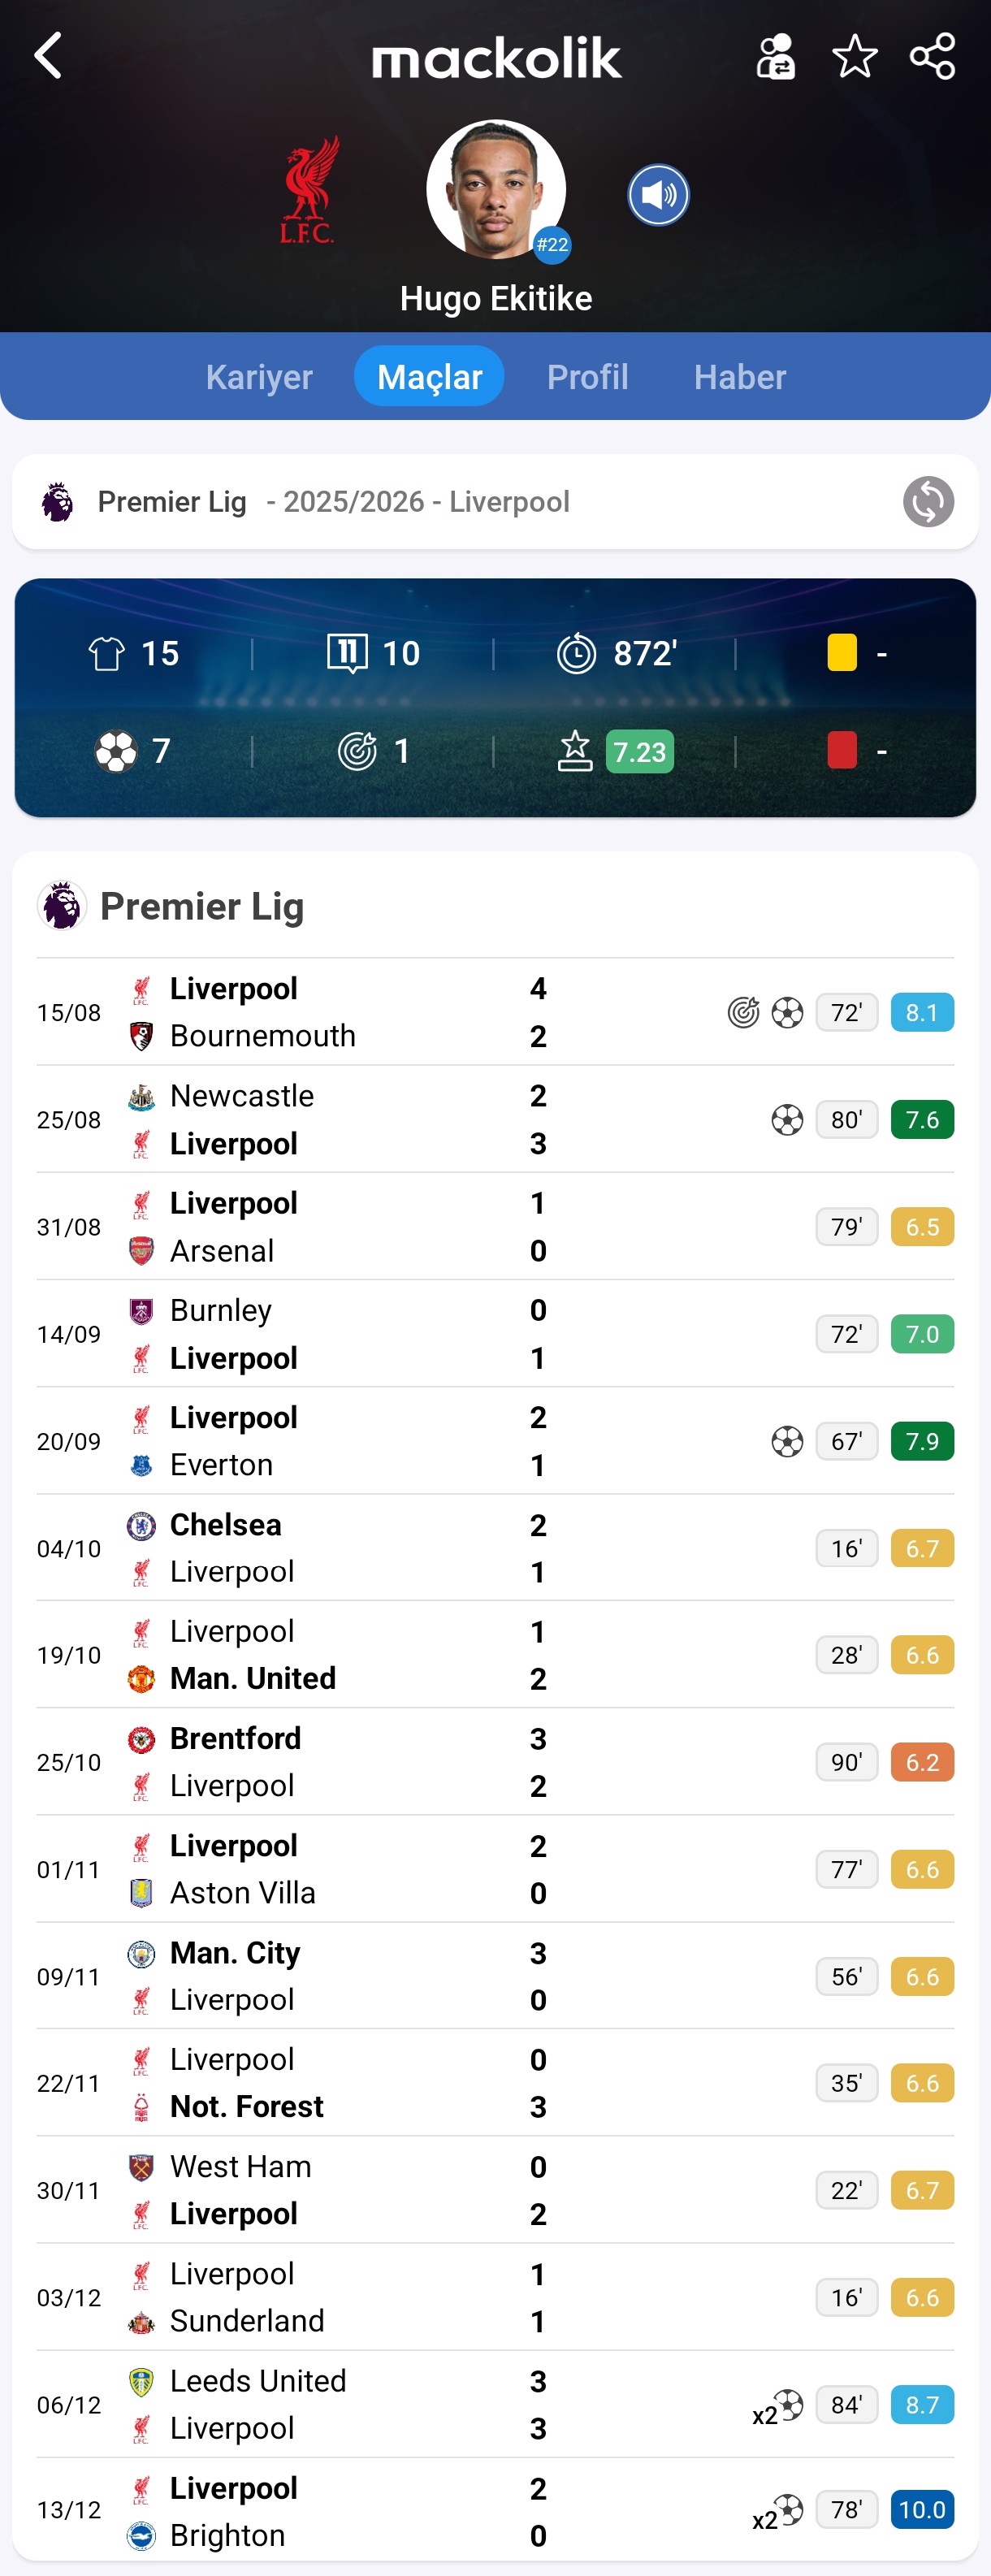Tap the 8.7 rating badge

pyautogui.click(x=921, y=2404)
